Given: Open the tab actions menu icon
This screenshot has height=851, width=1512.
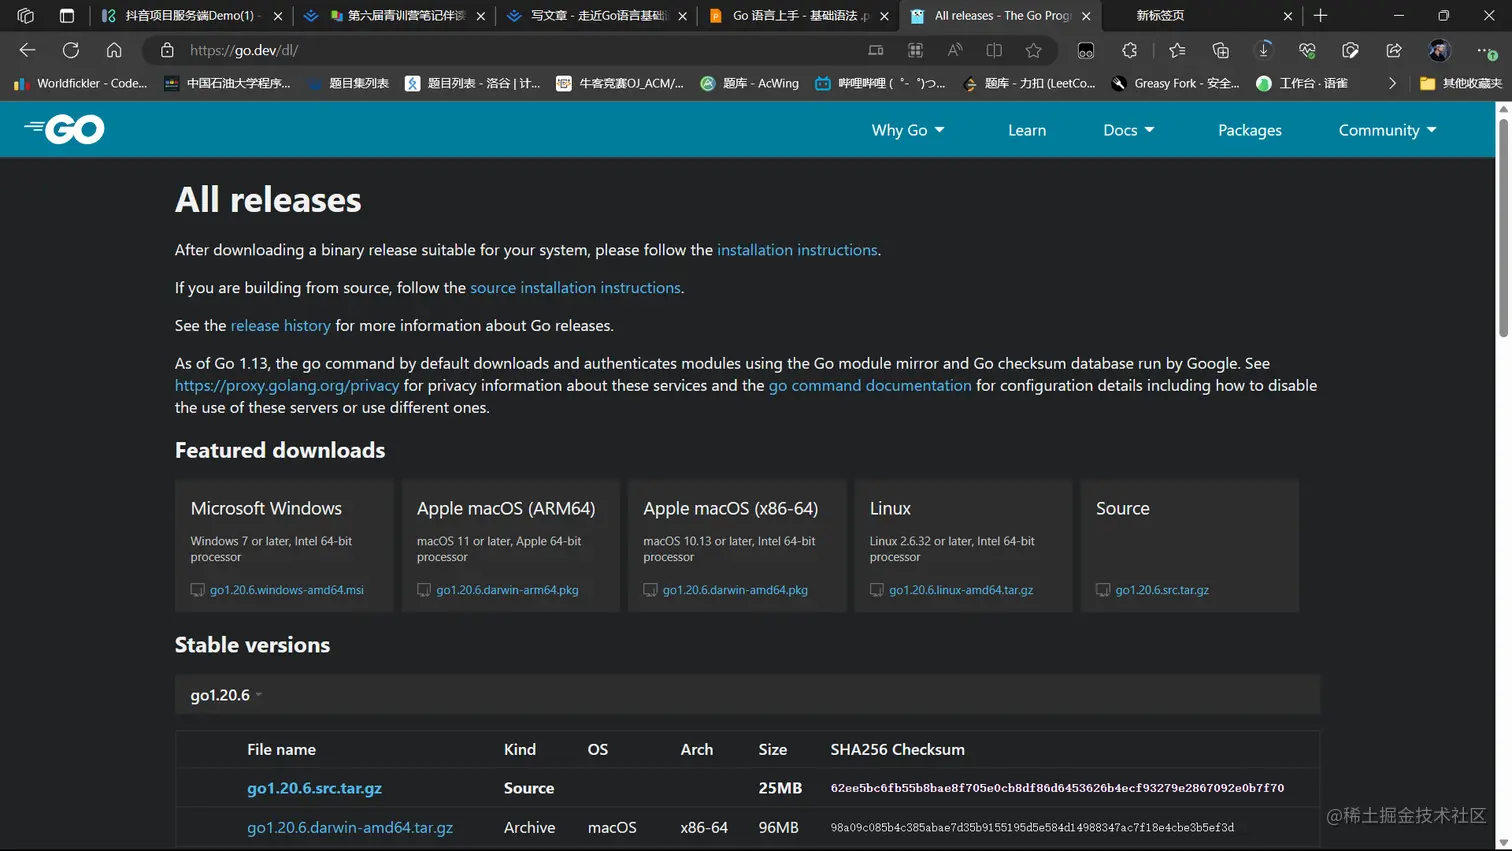Looking at the screenshot, I should click(66, 16).
